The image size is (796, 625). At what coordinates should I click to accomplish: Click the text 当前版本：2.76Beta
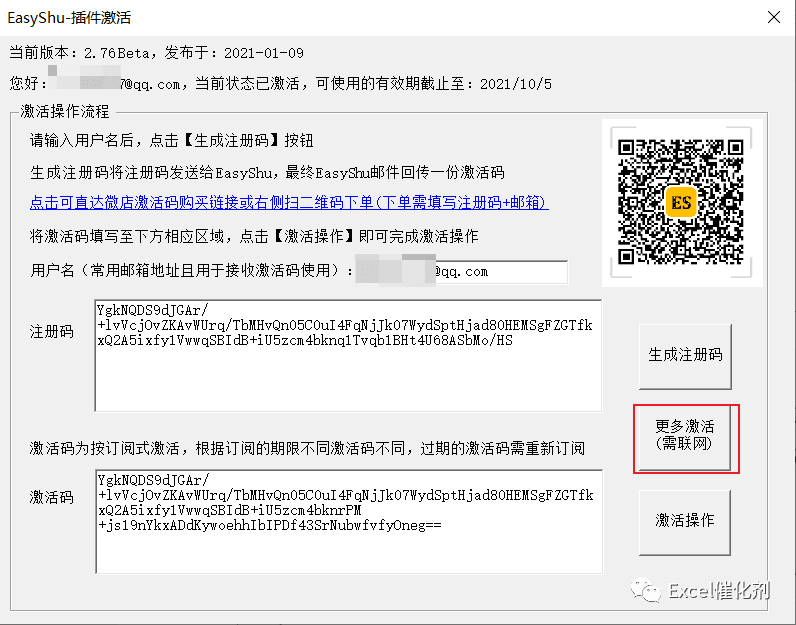79,53
